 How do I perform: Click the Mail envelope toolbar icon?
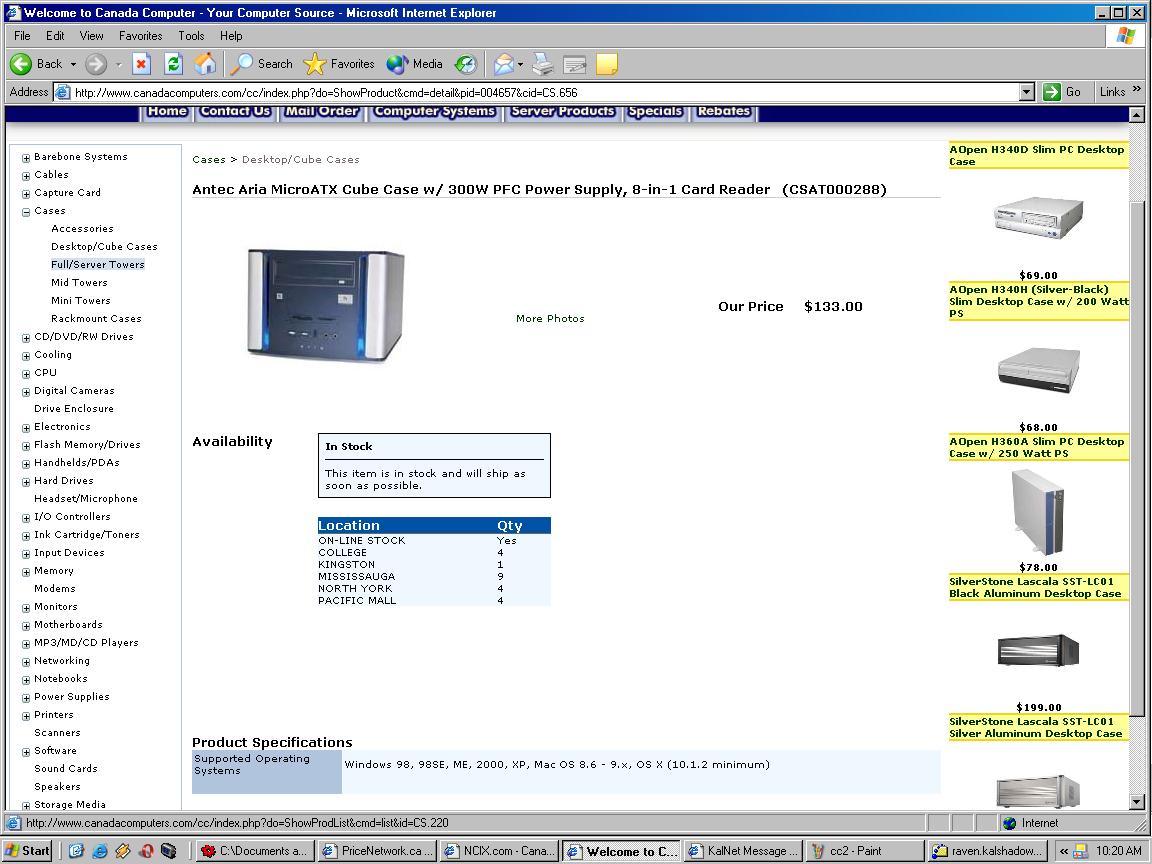pyautogui.click(x=504, y=64)
